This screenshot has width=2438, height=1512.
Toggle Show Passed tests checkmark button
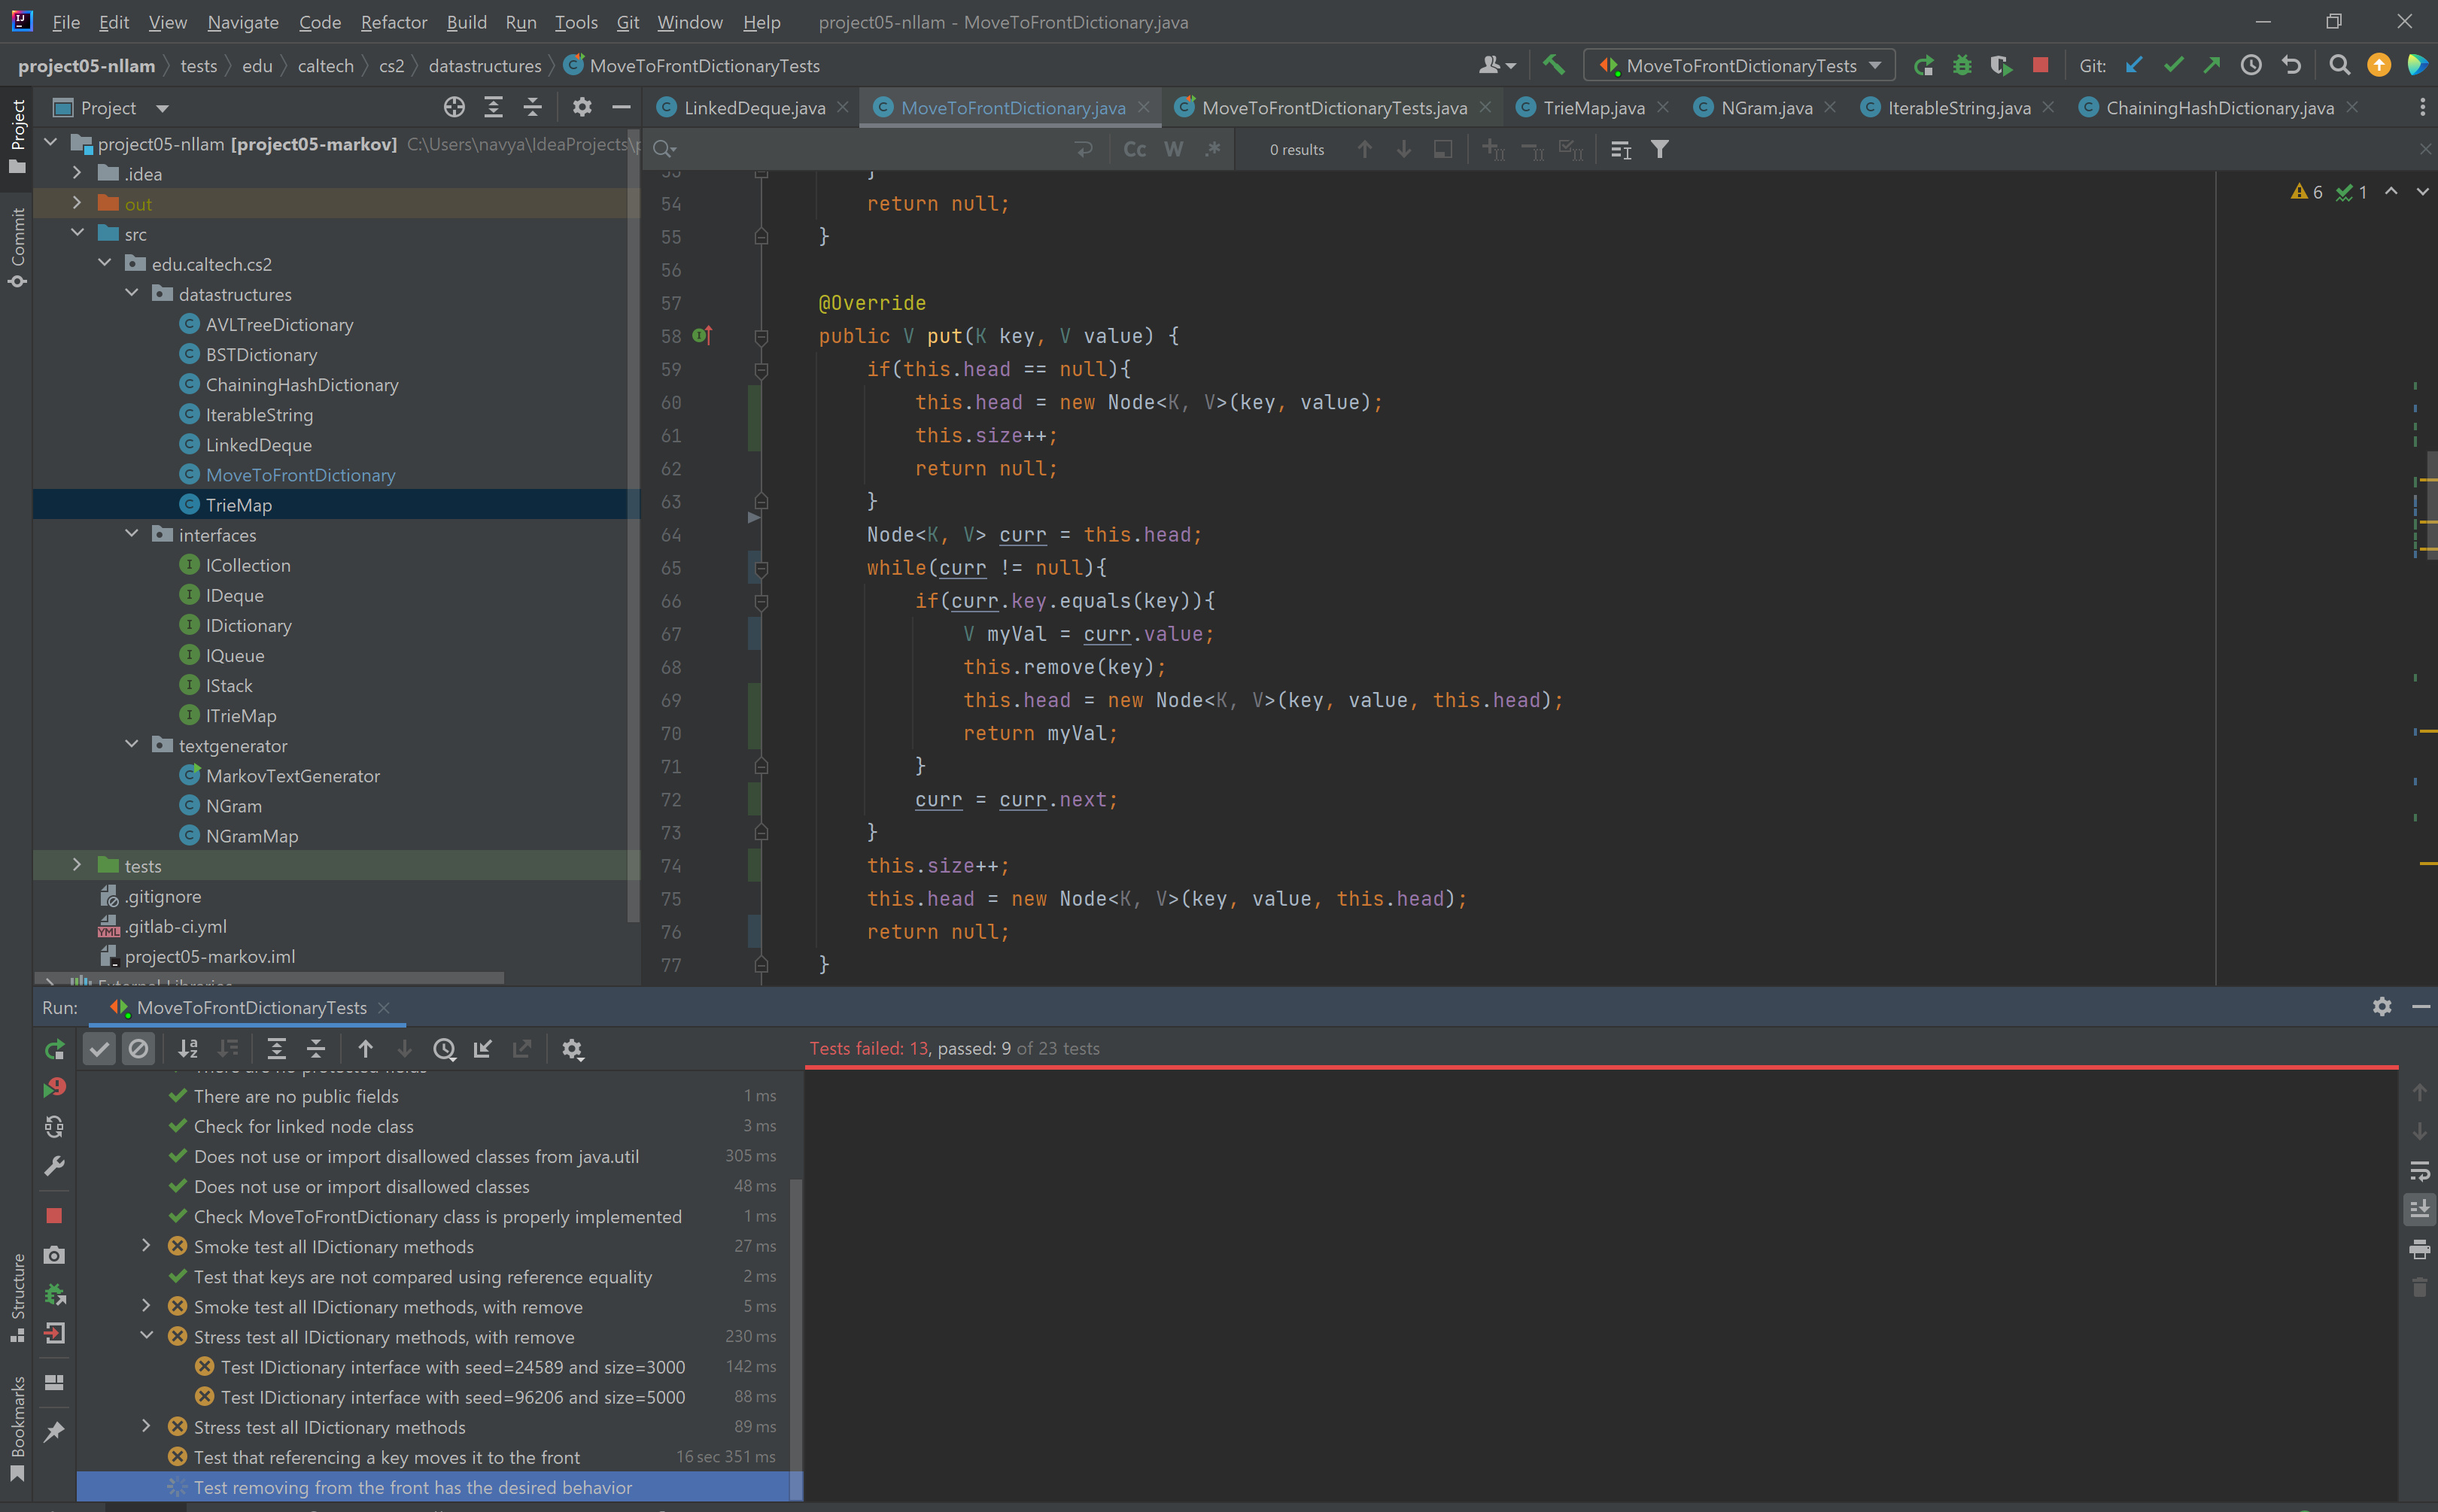(99, 1048)
